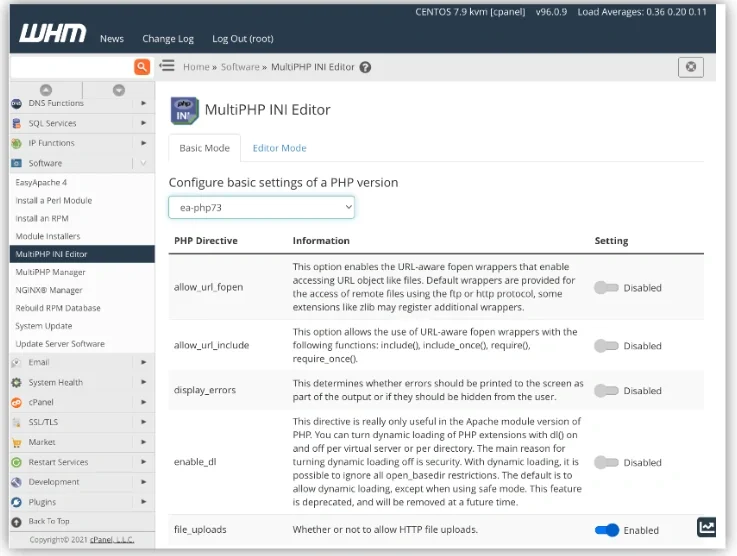The width and height of the screenshot is (737, 556).
Task: Click the Back To Top arrow icon
Action: click(x=16, y=522)
